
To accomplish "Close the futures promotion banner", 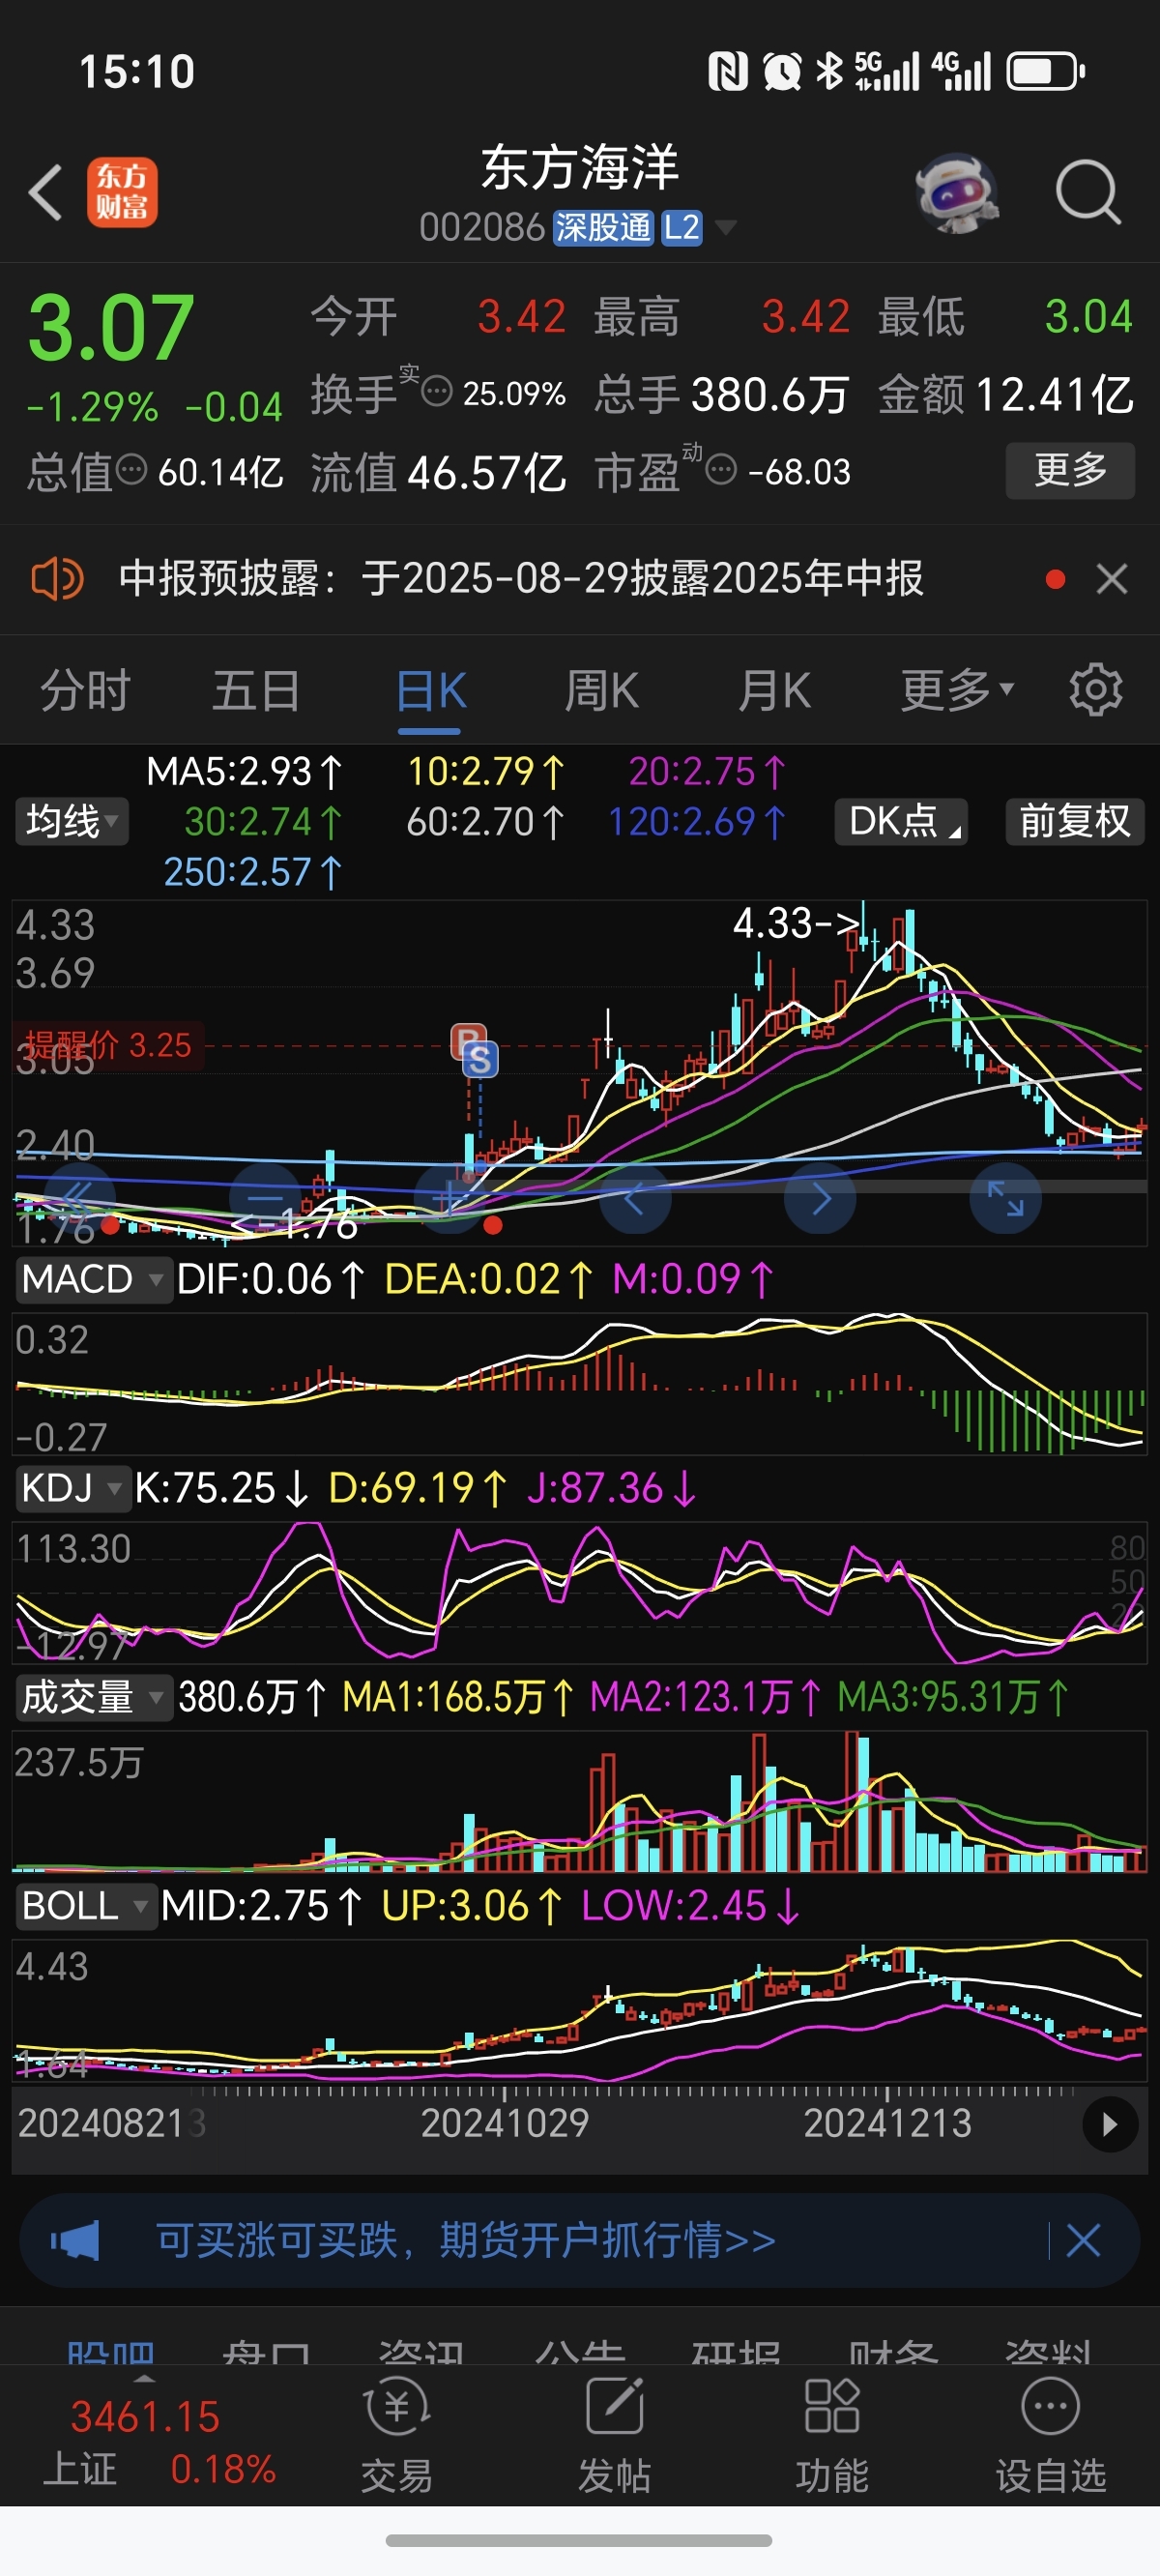I will coord(1083,2240).
